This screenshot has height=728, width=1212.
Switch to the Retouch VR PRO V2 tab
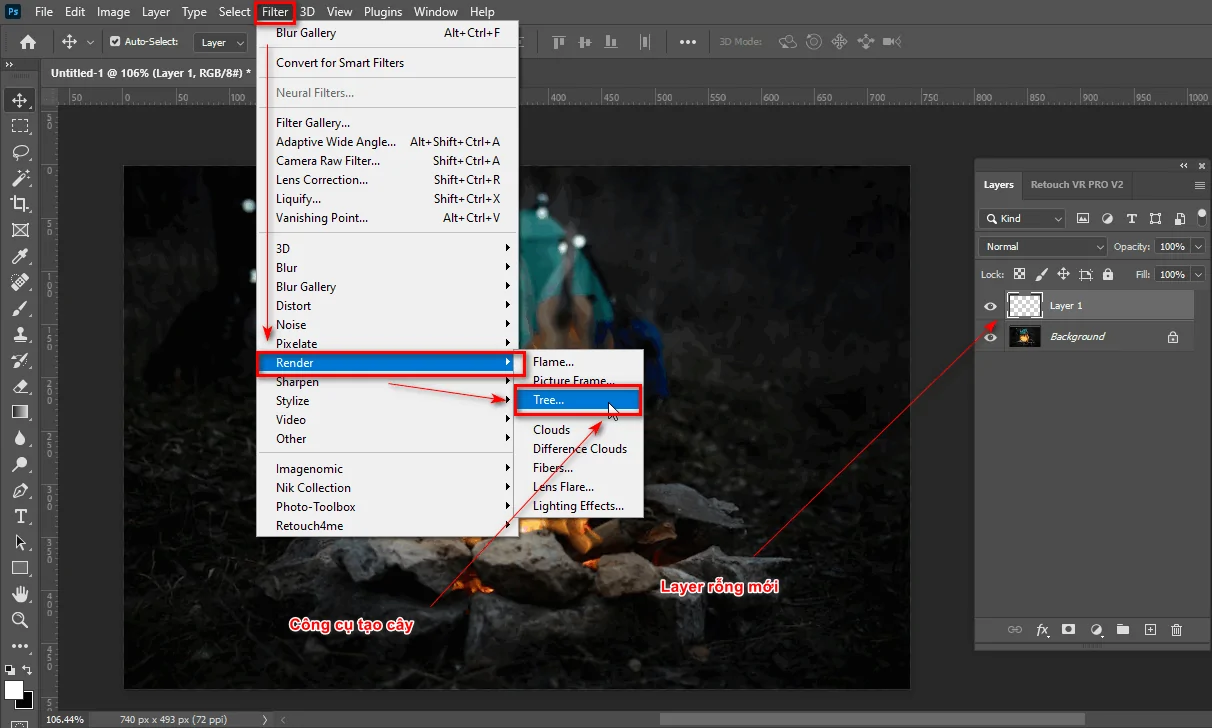(1077, 185)
